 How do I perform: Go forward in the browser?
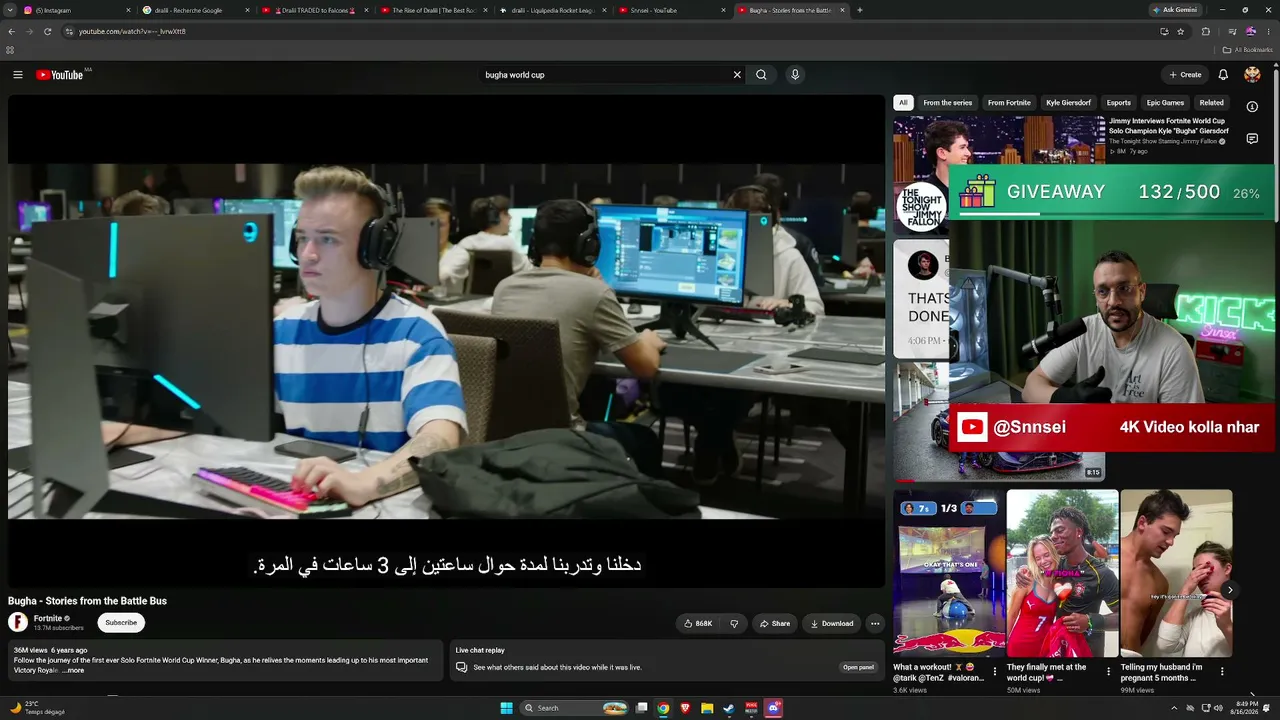tap(29, 31)
